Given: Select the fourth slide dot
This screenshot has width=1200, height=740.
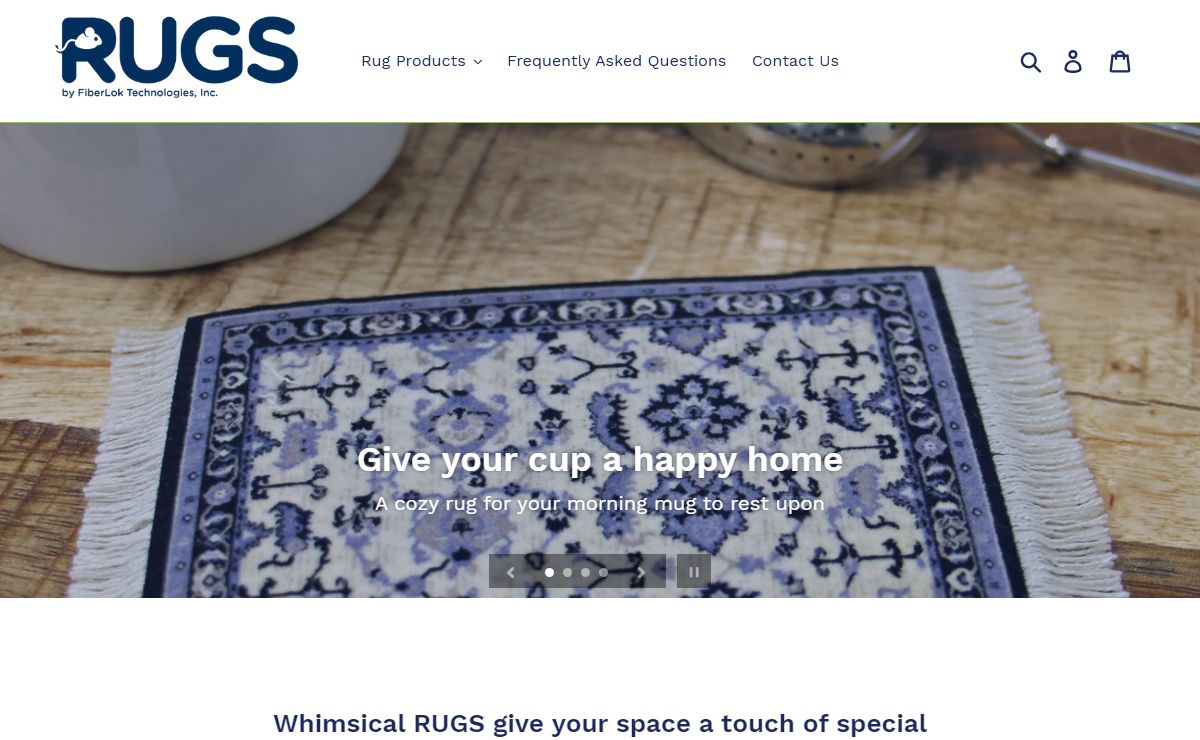Looking at the screenshot, I should tap(603, 573).
